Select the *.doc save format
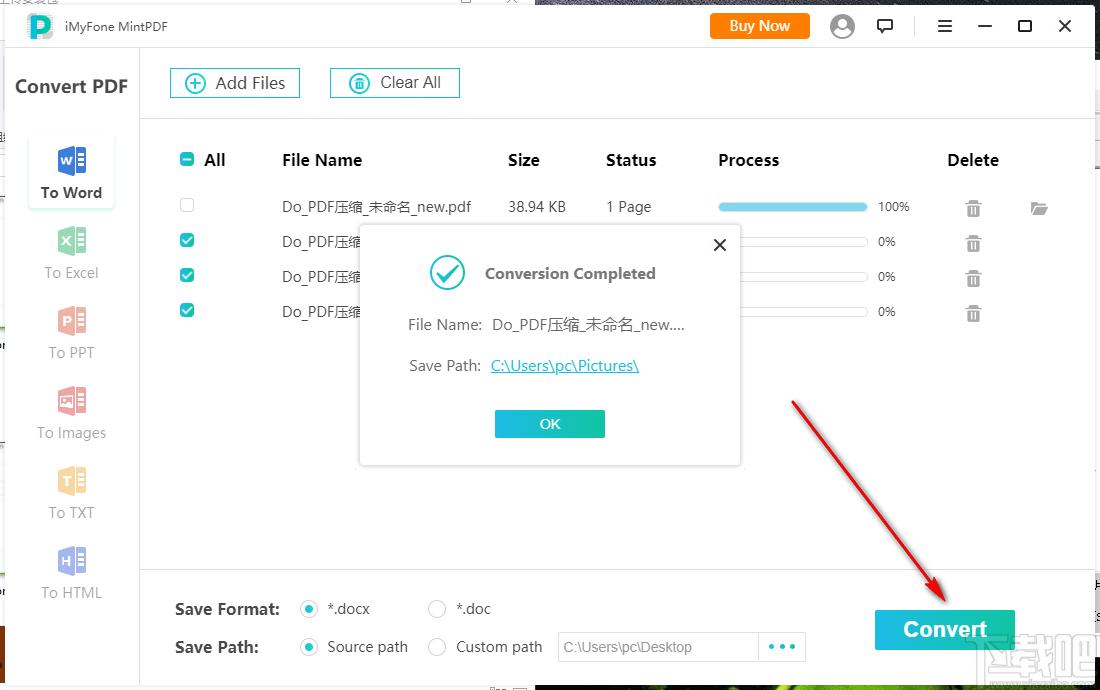The width and height of the screenshot is (1100, 690). click(x=437, y=609)
